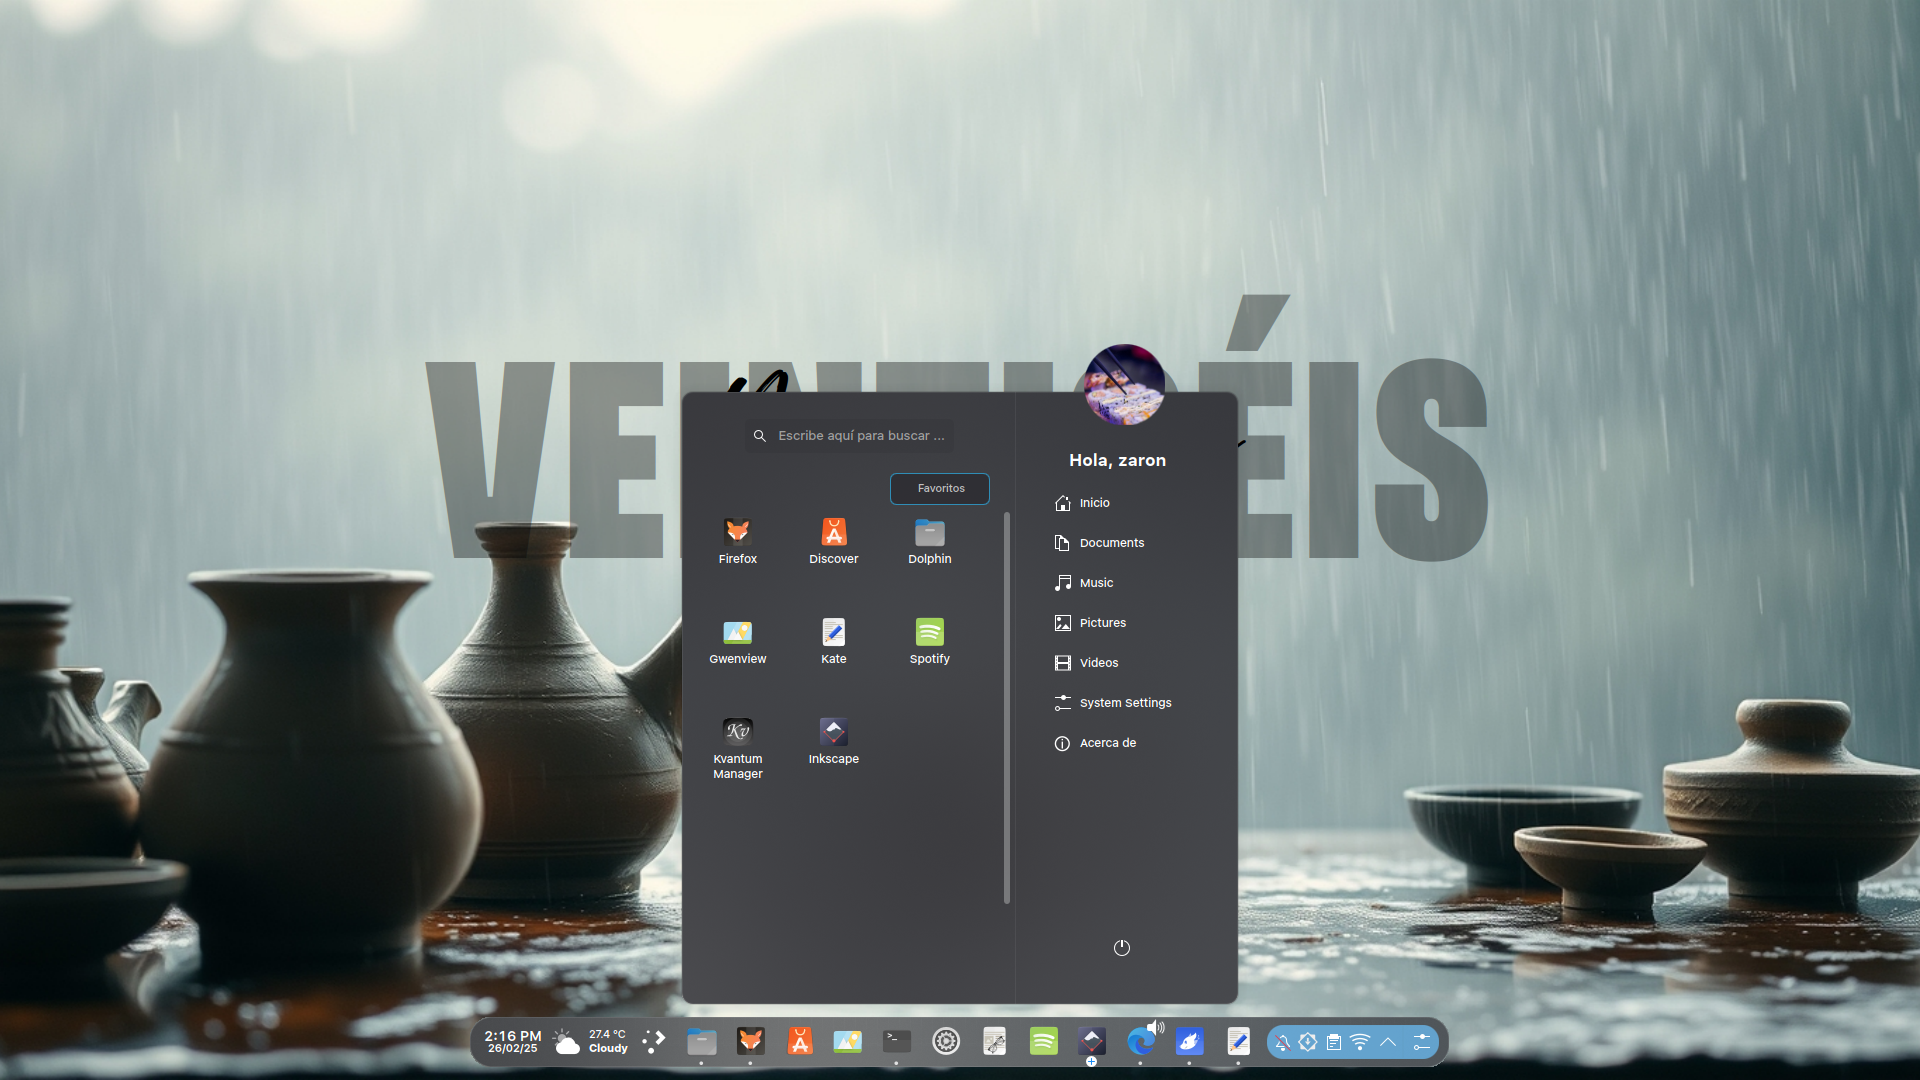Click the gear media player taskbar icon
1920x1080 pixels.
point(946,1042)
